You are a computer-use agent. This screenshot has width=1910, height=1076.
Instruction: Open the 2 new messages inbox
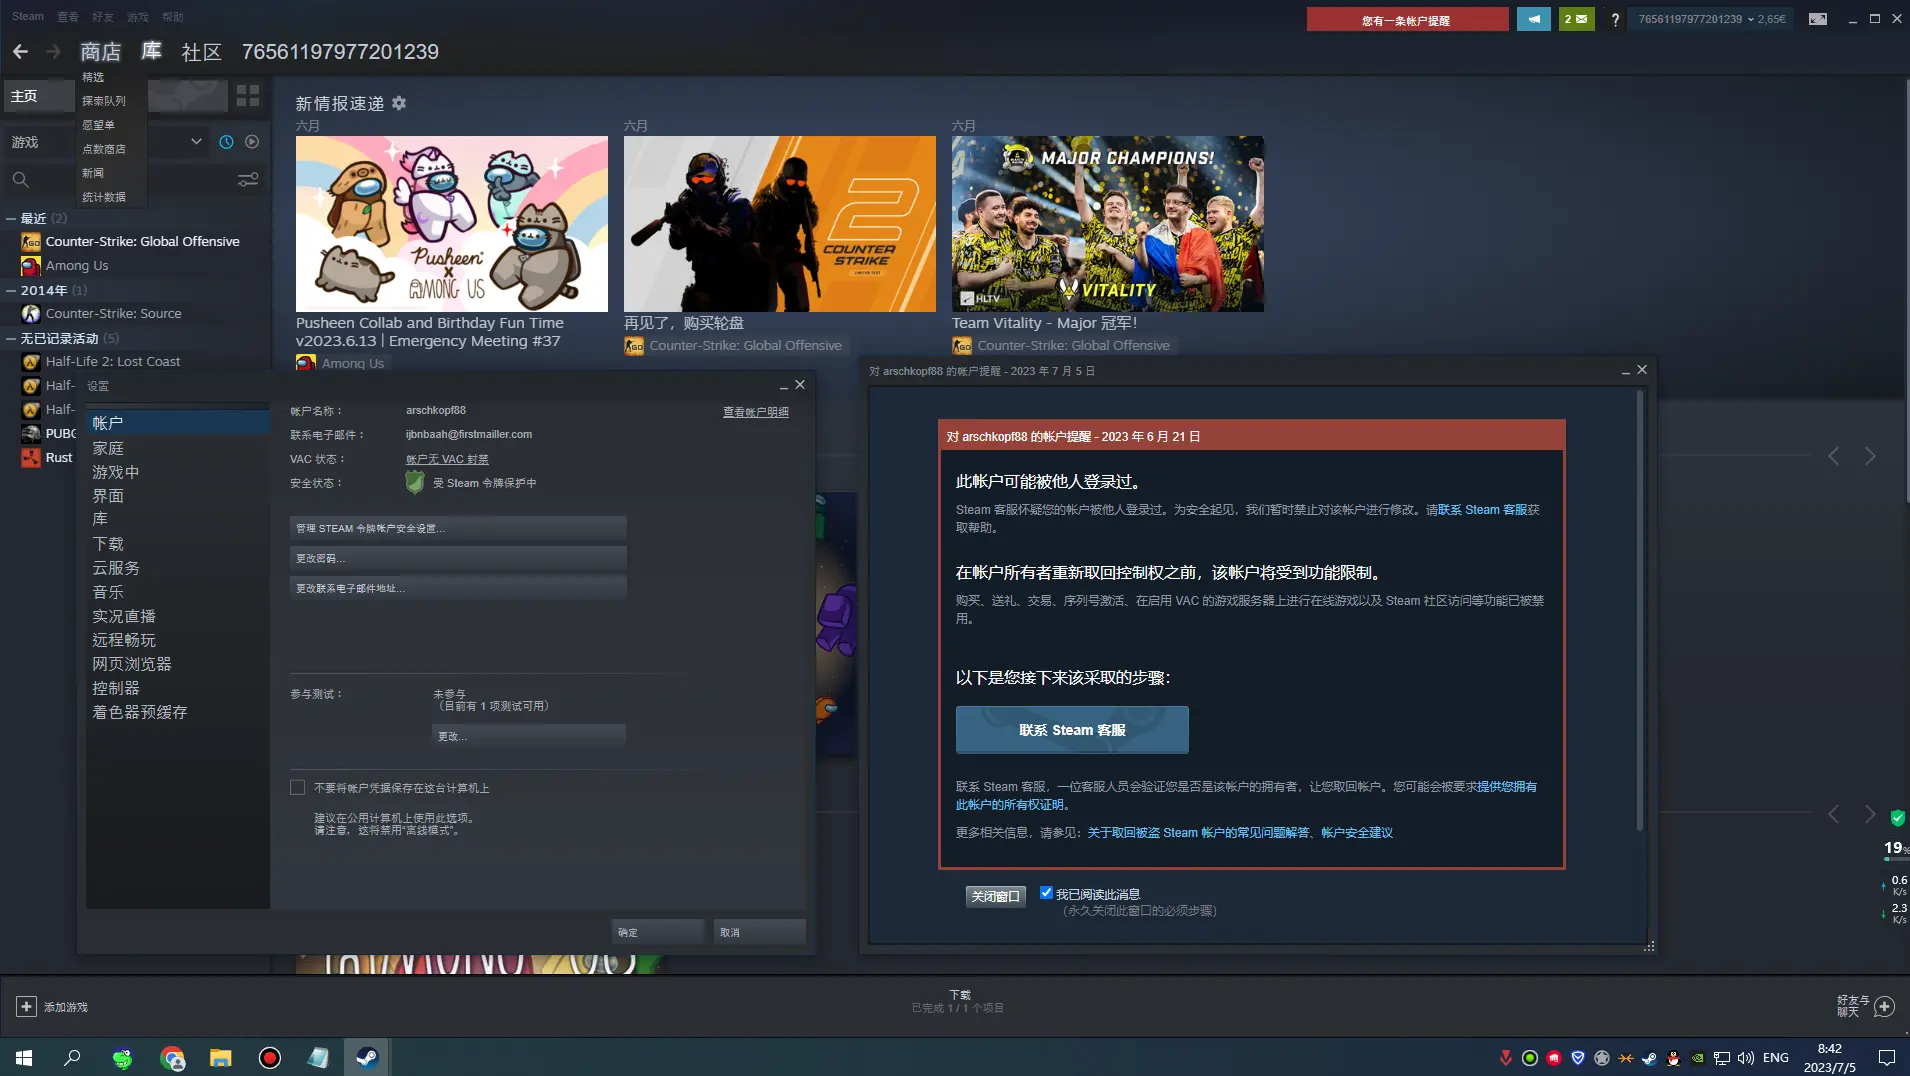(1576, 19)
